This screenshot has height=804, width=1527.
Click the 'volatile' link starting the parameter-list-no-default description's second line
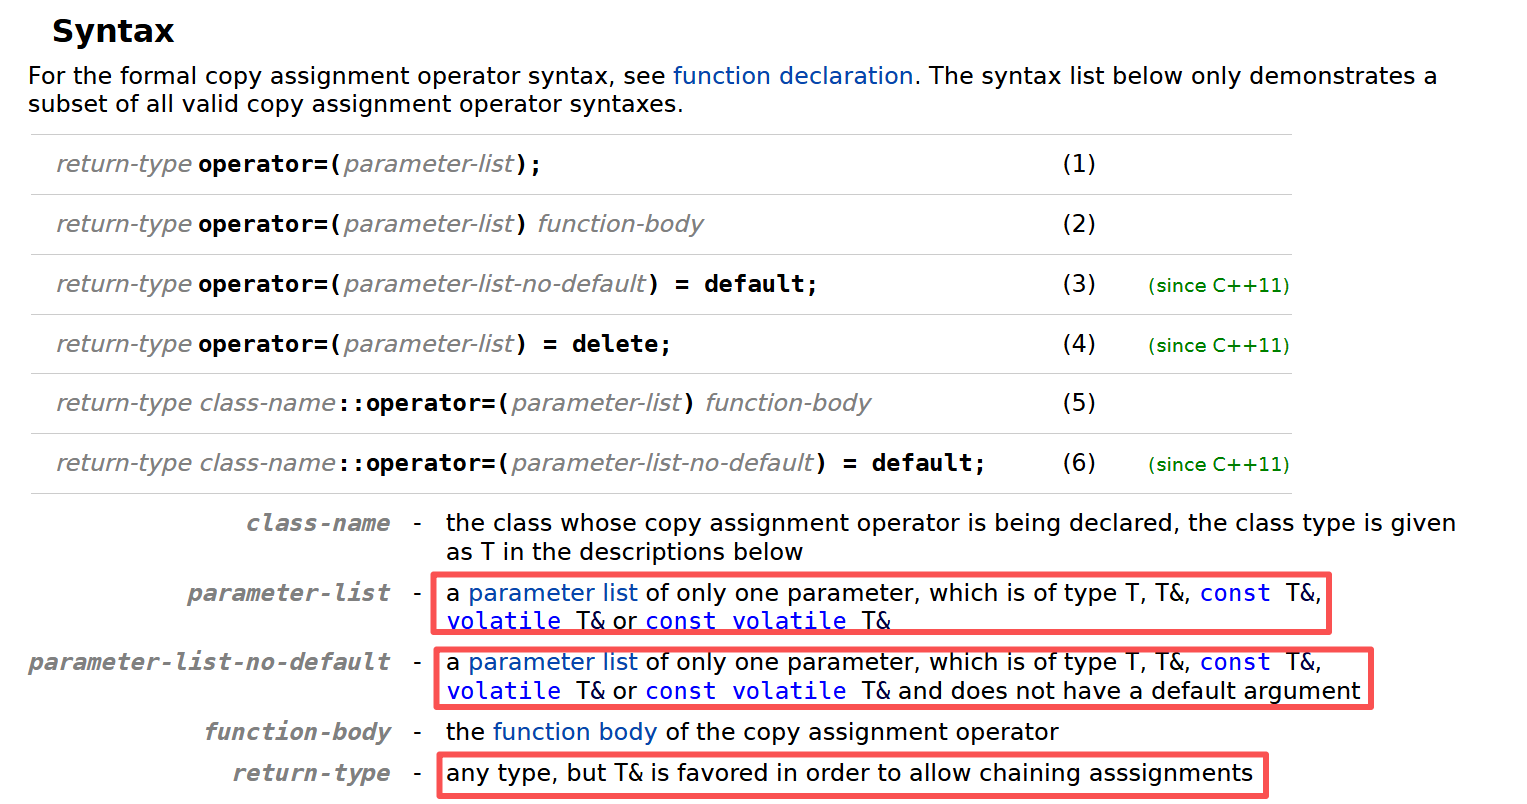point(503,691)
